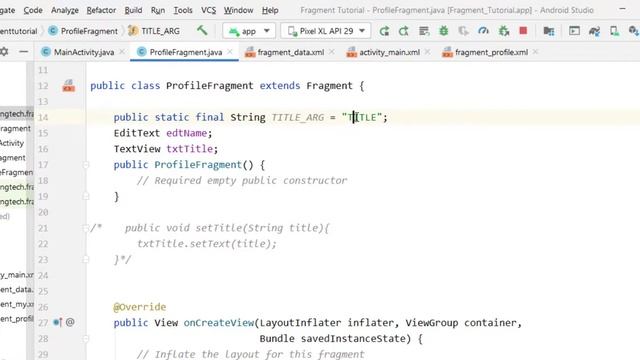
Task: Open the Window menu
Action: point(238,10)
